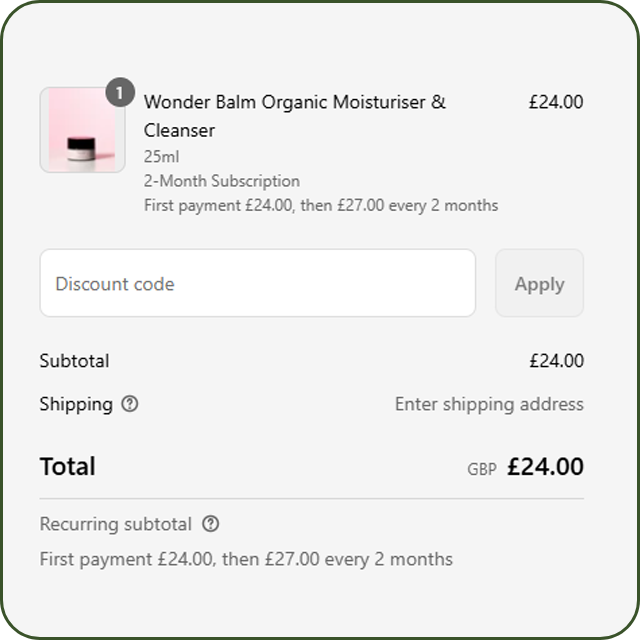Click the Shipping help question mark icon
Screen dimensions: 640x640
click(x=130, y=404)
